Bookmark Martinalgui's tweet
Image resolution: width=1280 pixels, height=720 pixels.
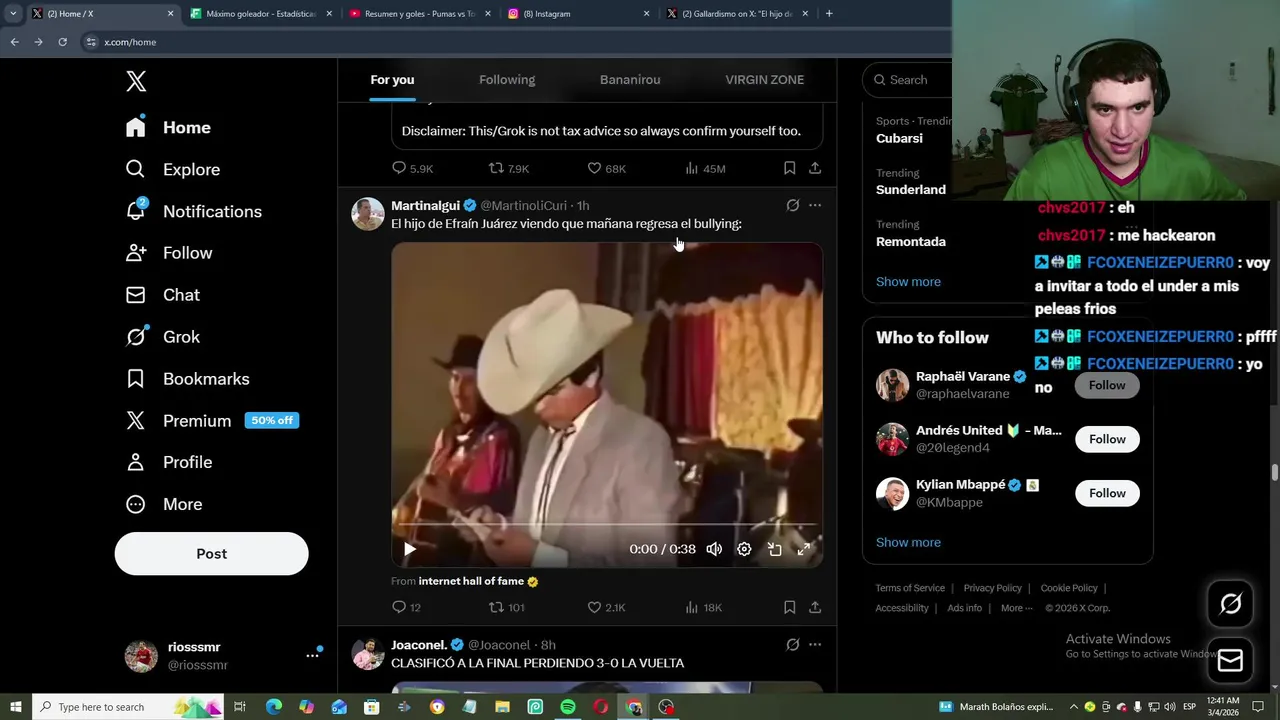[789, 607]
